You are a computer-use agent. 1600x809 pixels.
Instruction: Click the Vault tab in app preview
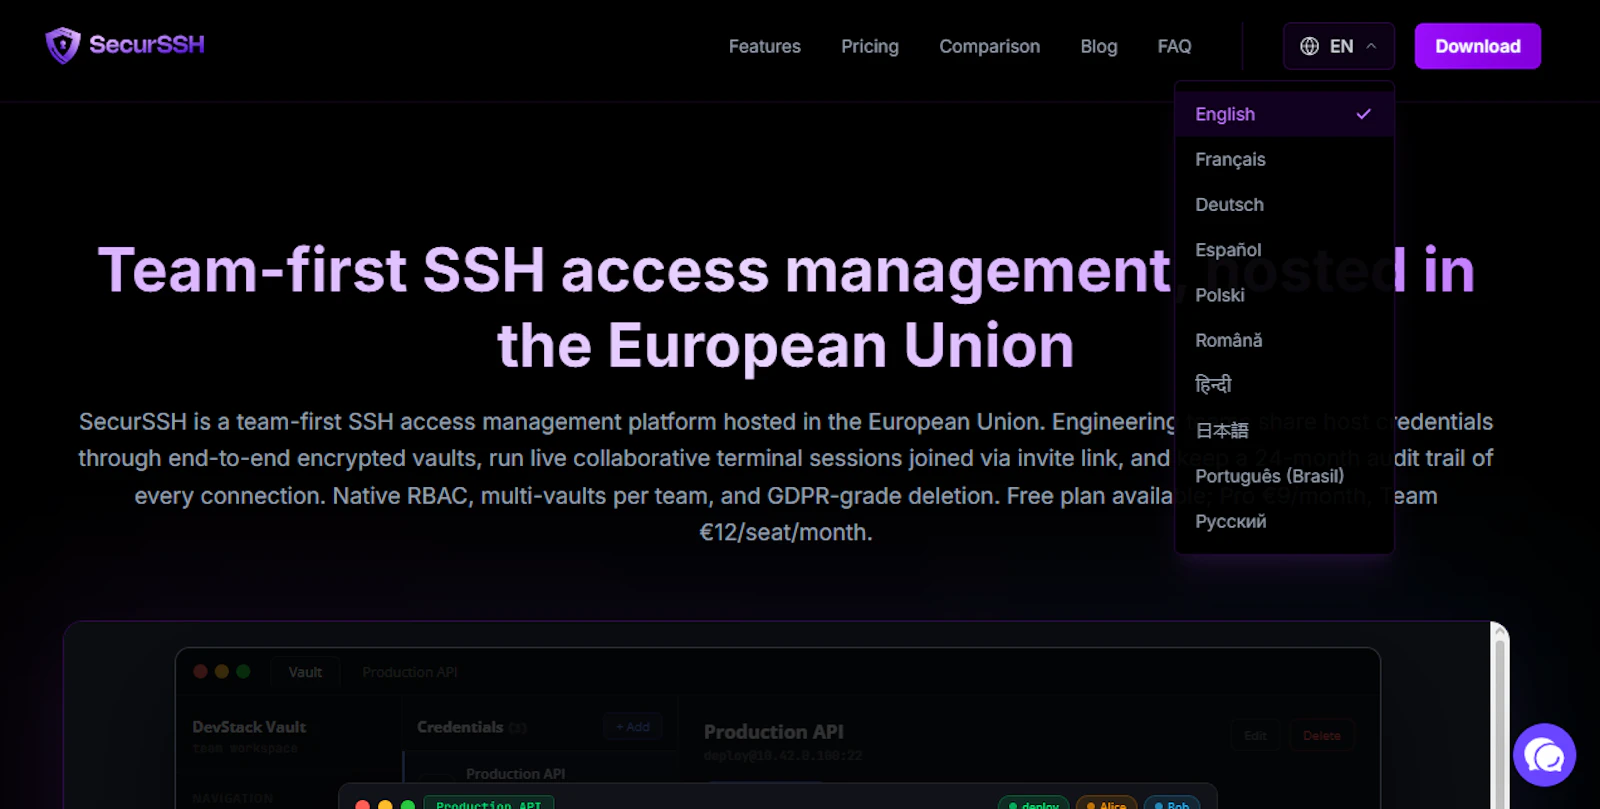305,672
